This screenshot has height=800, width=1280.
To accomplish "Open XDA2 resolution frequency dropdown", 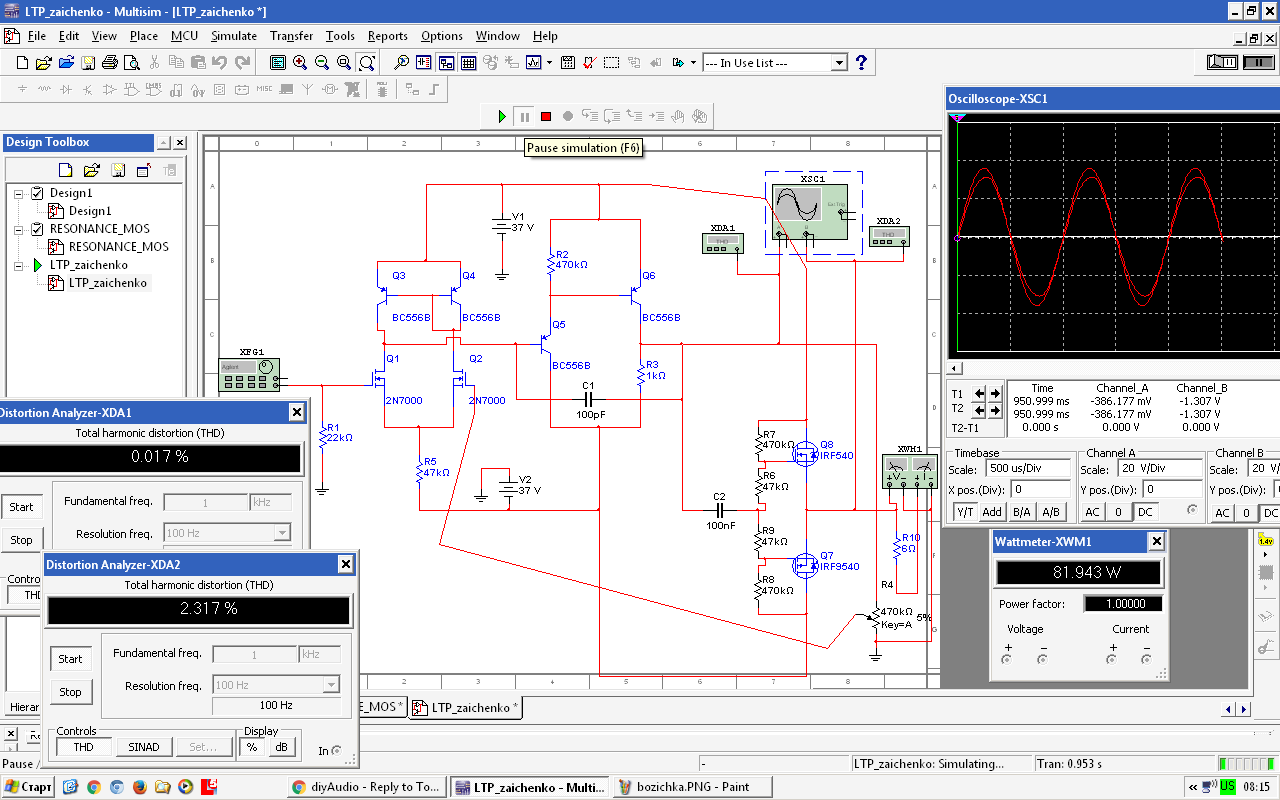I will point(331,685).
